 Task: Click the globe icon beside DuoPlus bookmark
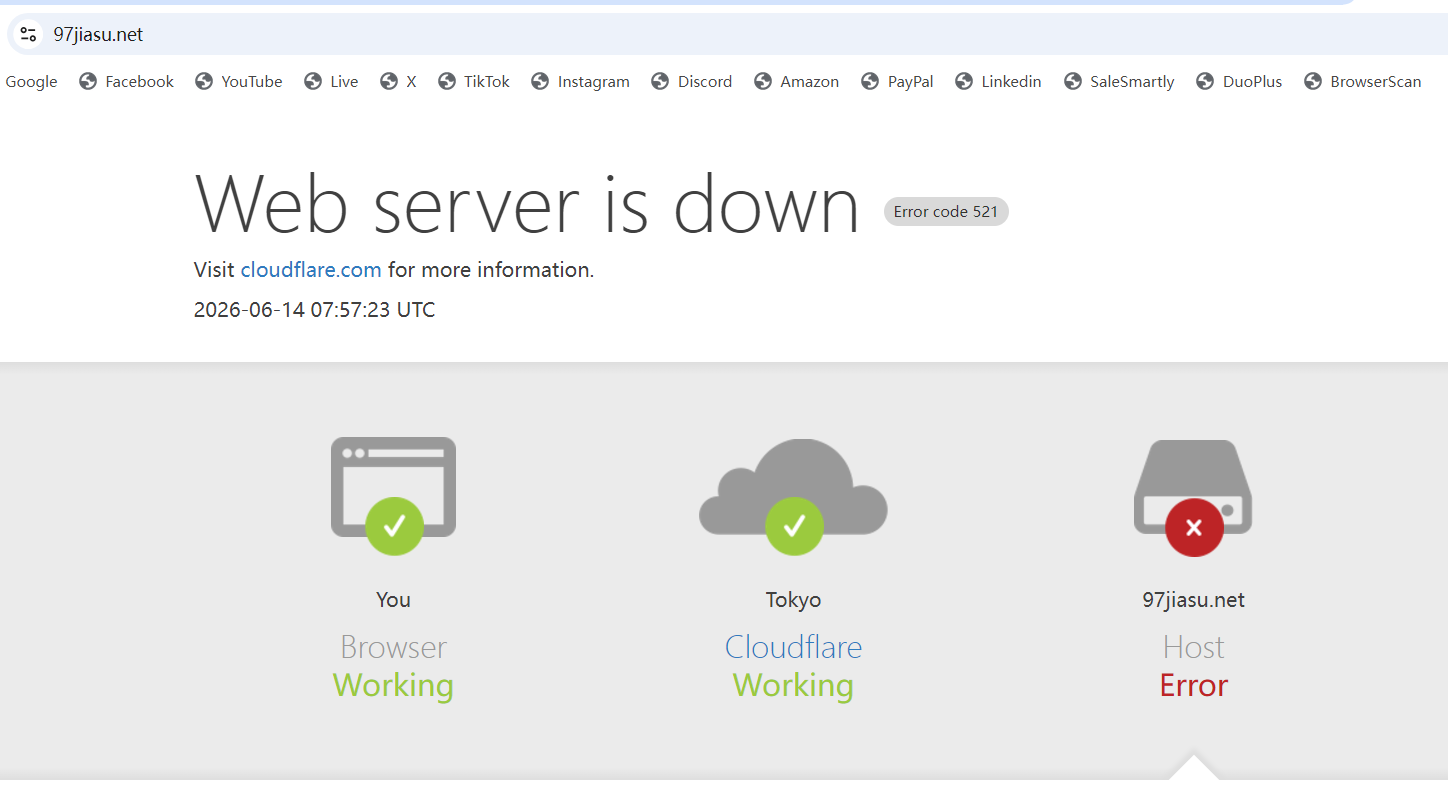click(x=1205, y=82)
